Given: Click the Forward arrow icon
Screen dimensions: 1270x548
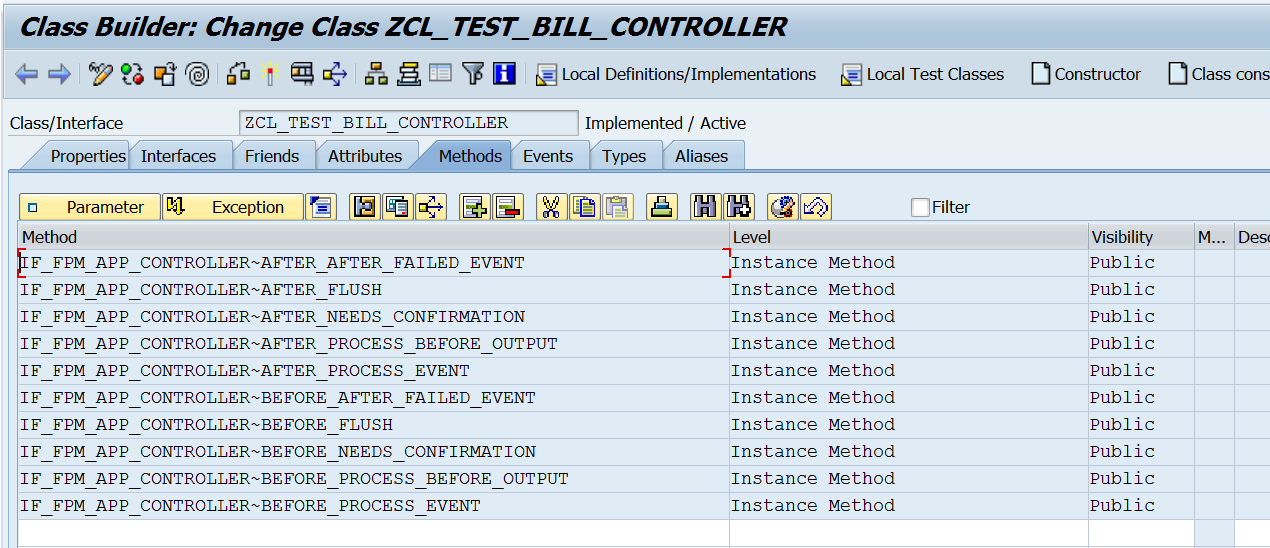Looking at the screenshot, I should pos(60,74).
